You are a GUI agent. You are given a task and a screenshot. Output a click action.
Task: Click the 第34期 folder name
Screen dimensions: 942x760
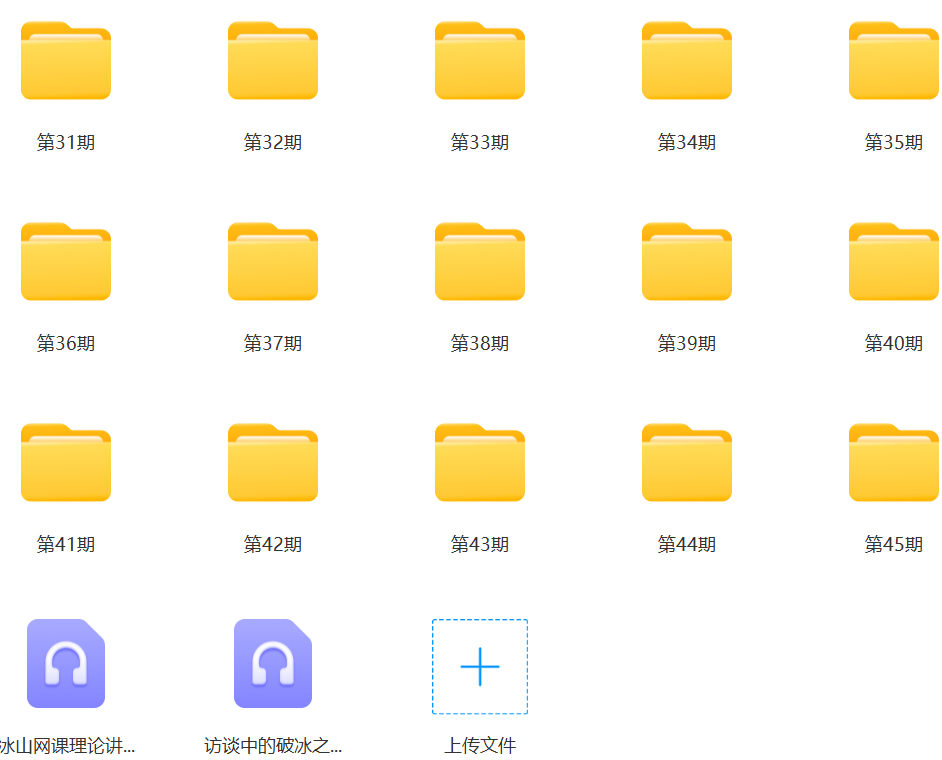click(687, 142)
